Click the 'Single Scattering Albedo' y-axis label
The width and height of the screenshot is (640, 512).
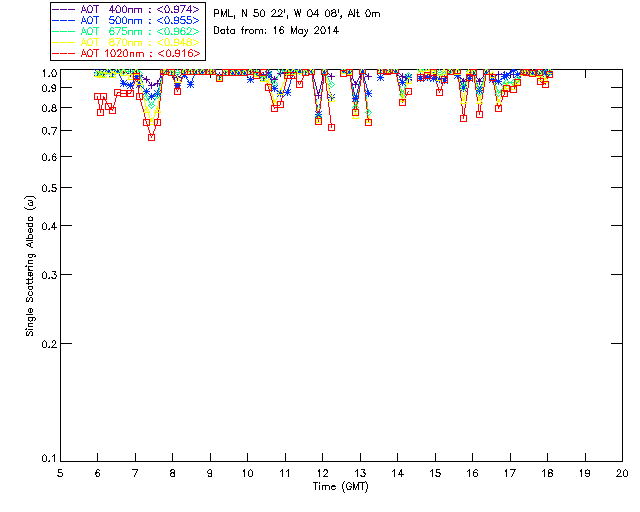pyautogui.click(x=30, y=266)
